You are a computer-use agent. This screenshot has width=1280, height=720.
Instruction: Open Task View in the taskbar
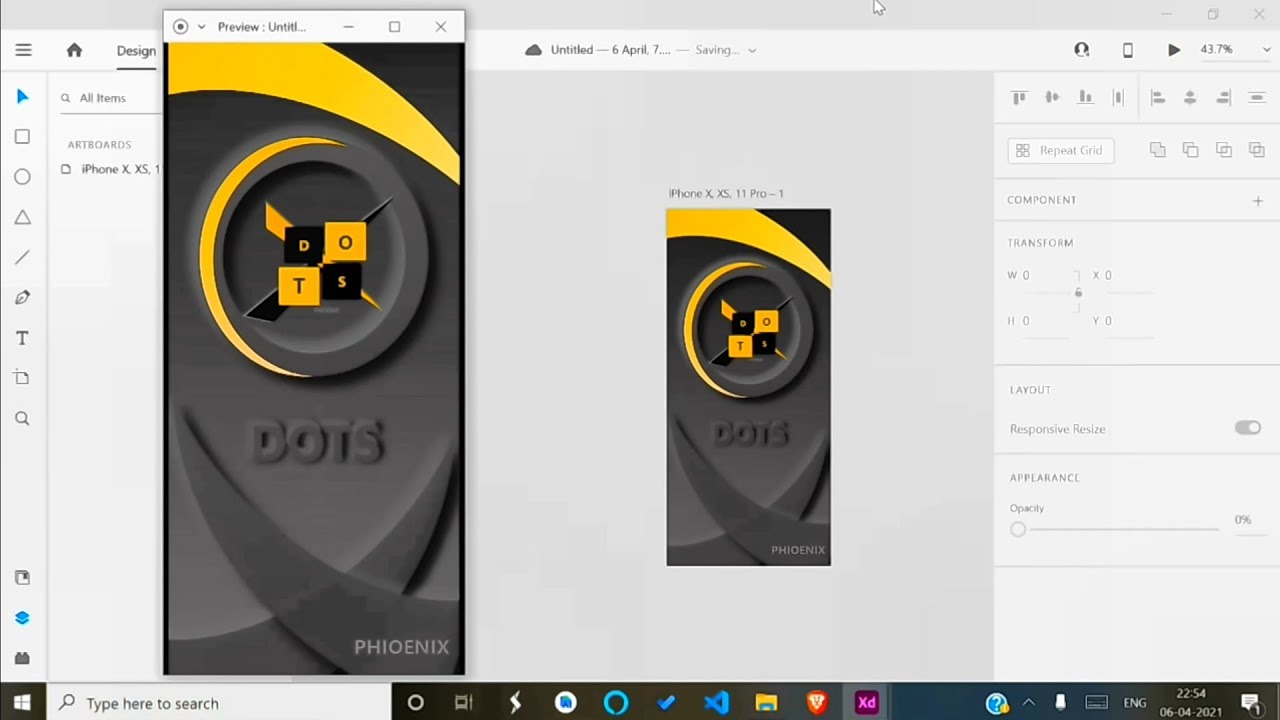pos(463,703)
